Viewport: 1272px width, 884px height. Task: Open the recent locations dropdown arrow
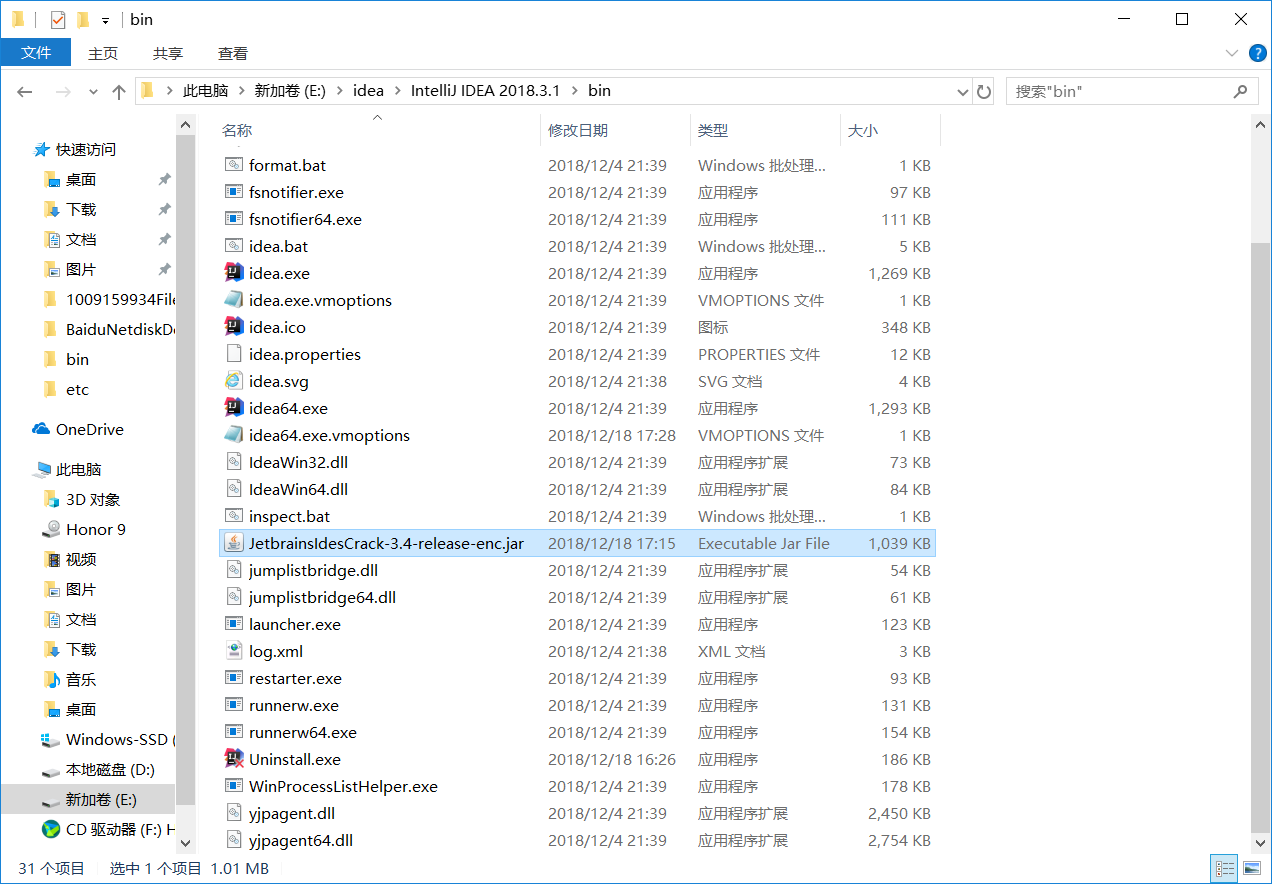point(93,91)
